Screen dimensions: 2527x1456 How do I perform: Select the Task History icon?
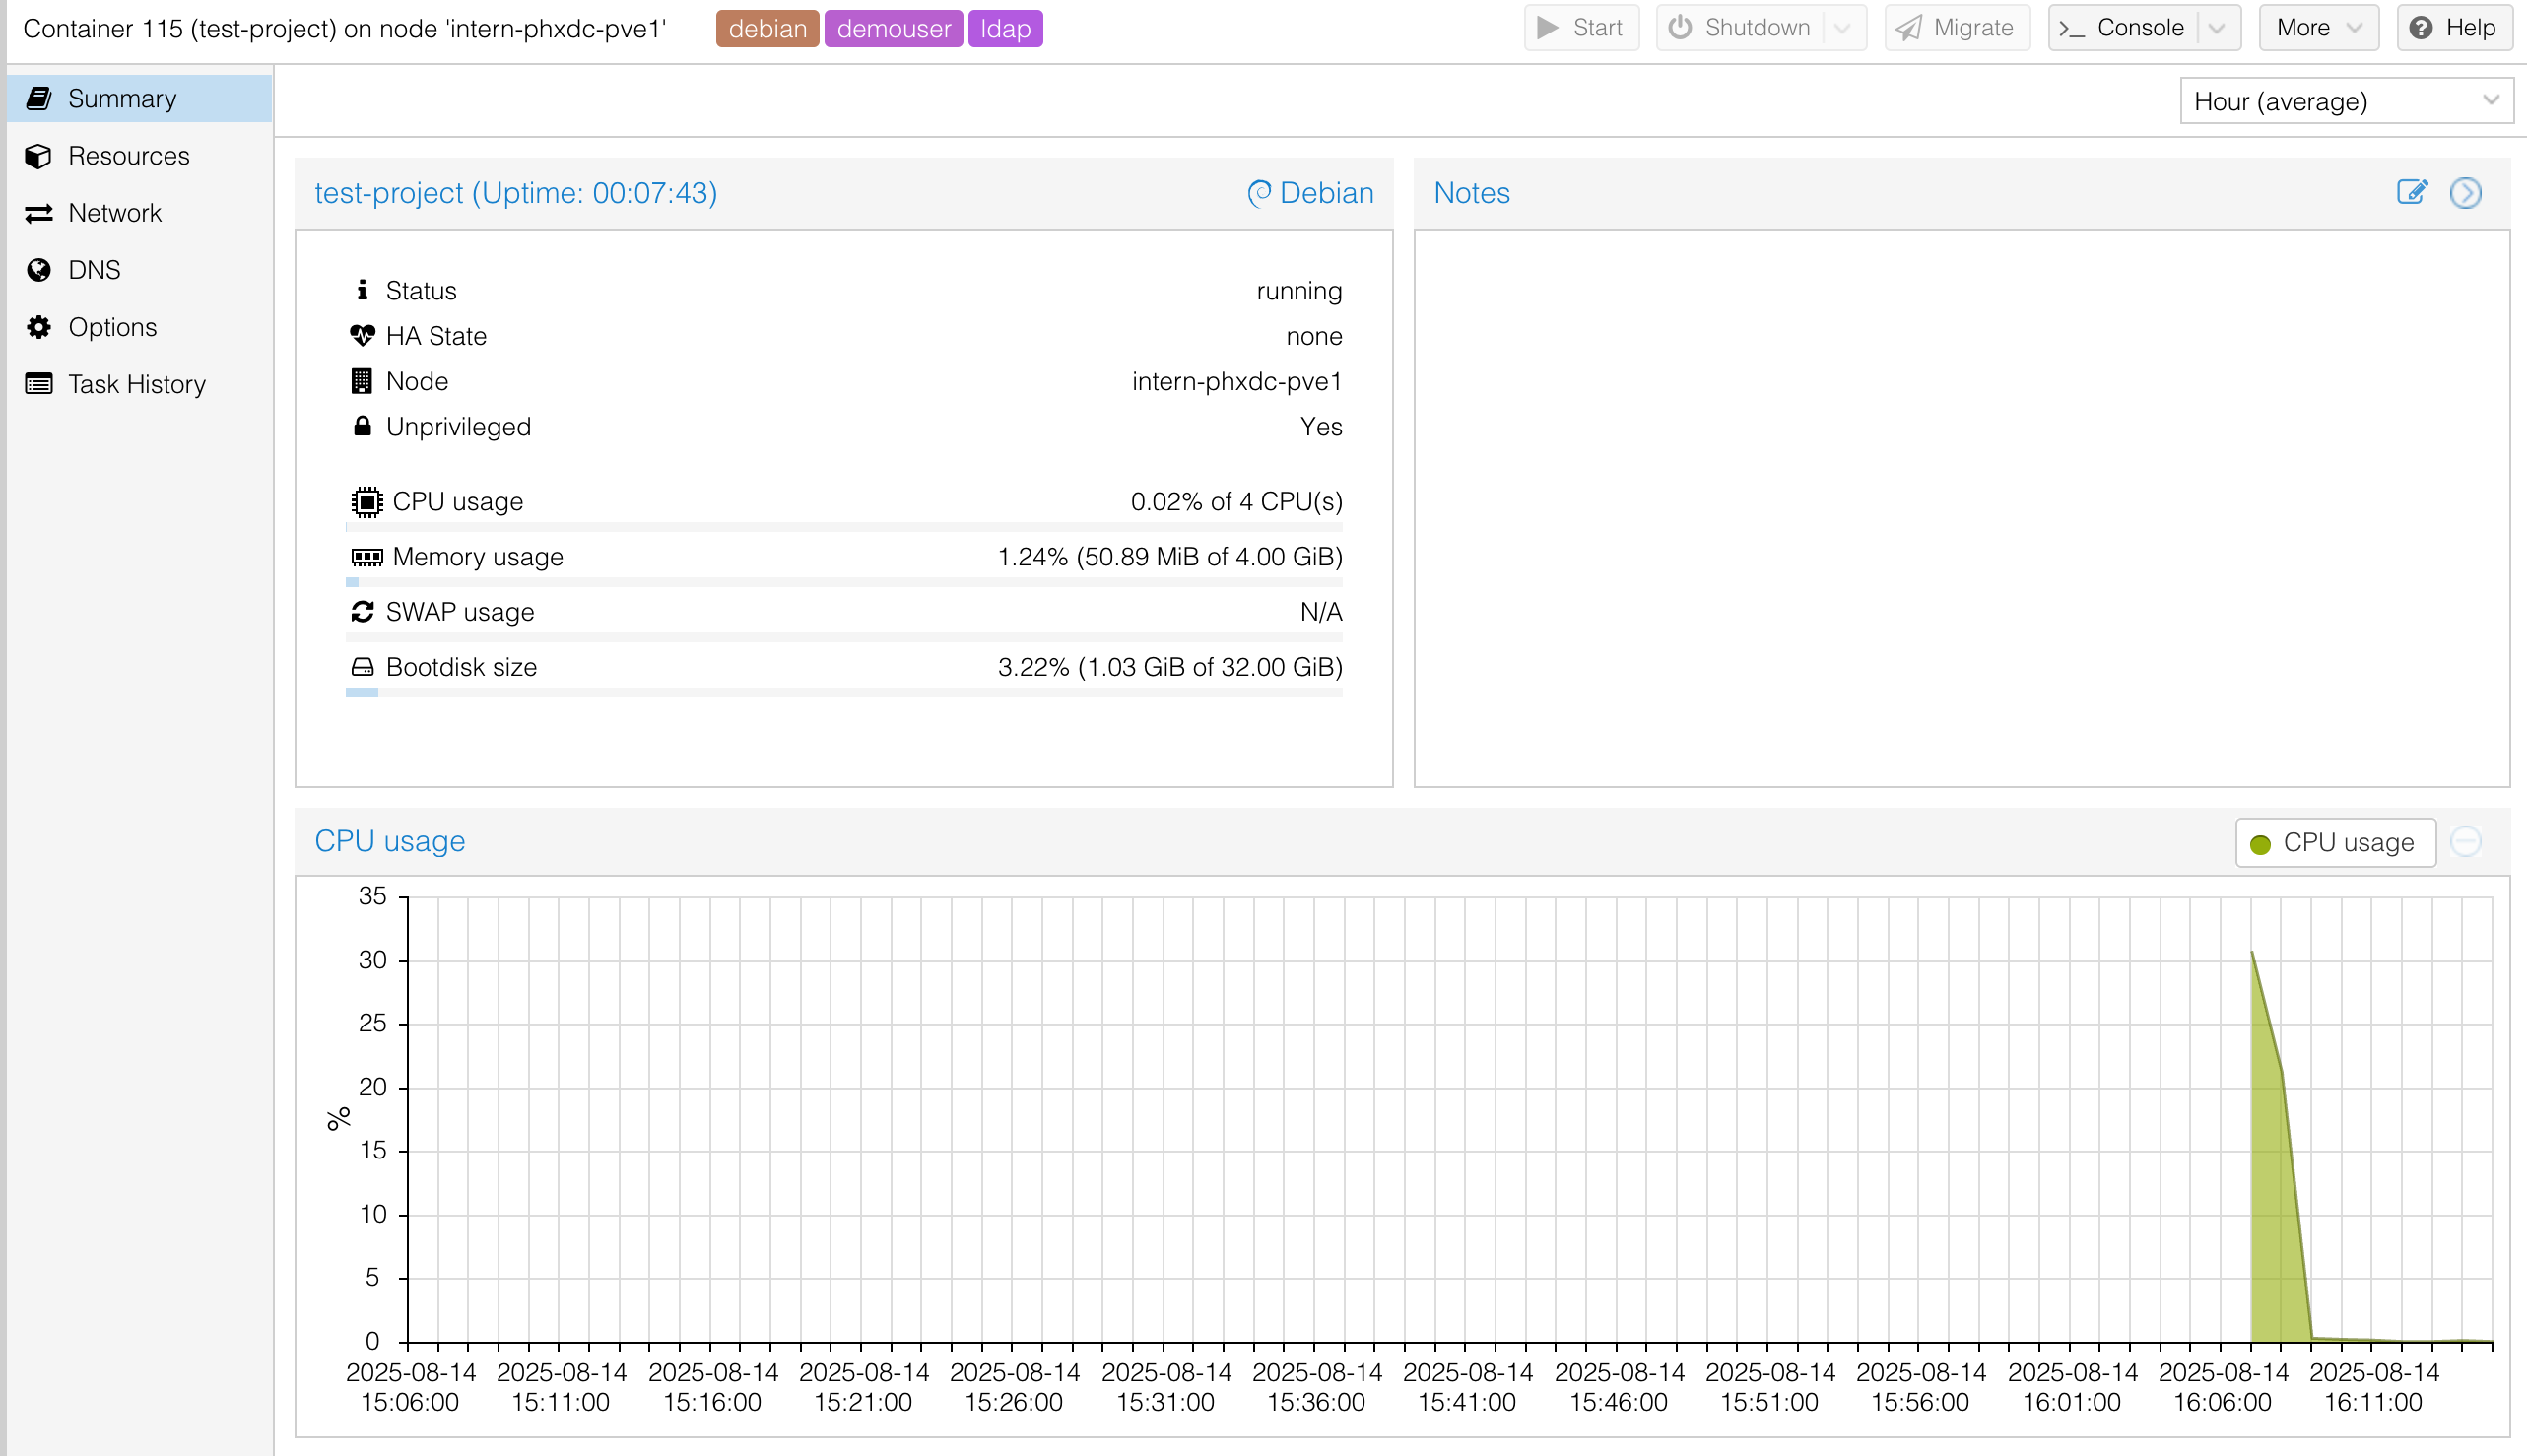click(38, 383)
